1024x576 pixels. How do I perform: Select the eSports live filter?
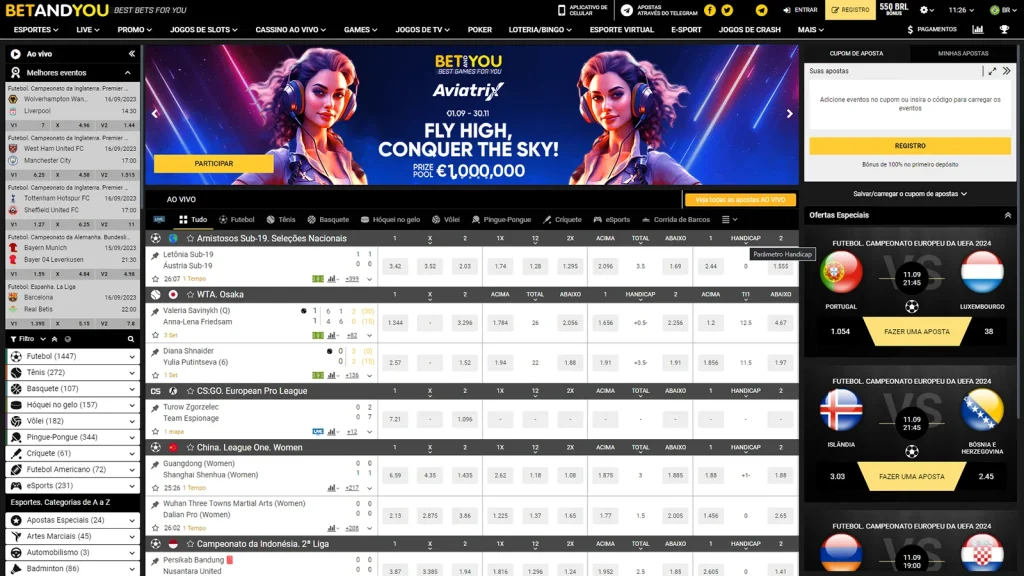click(x=611, y=219)
